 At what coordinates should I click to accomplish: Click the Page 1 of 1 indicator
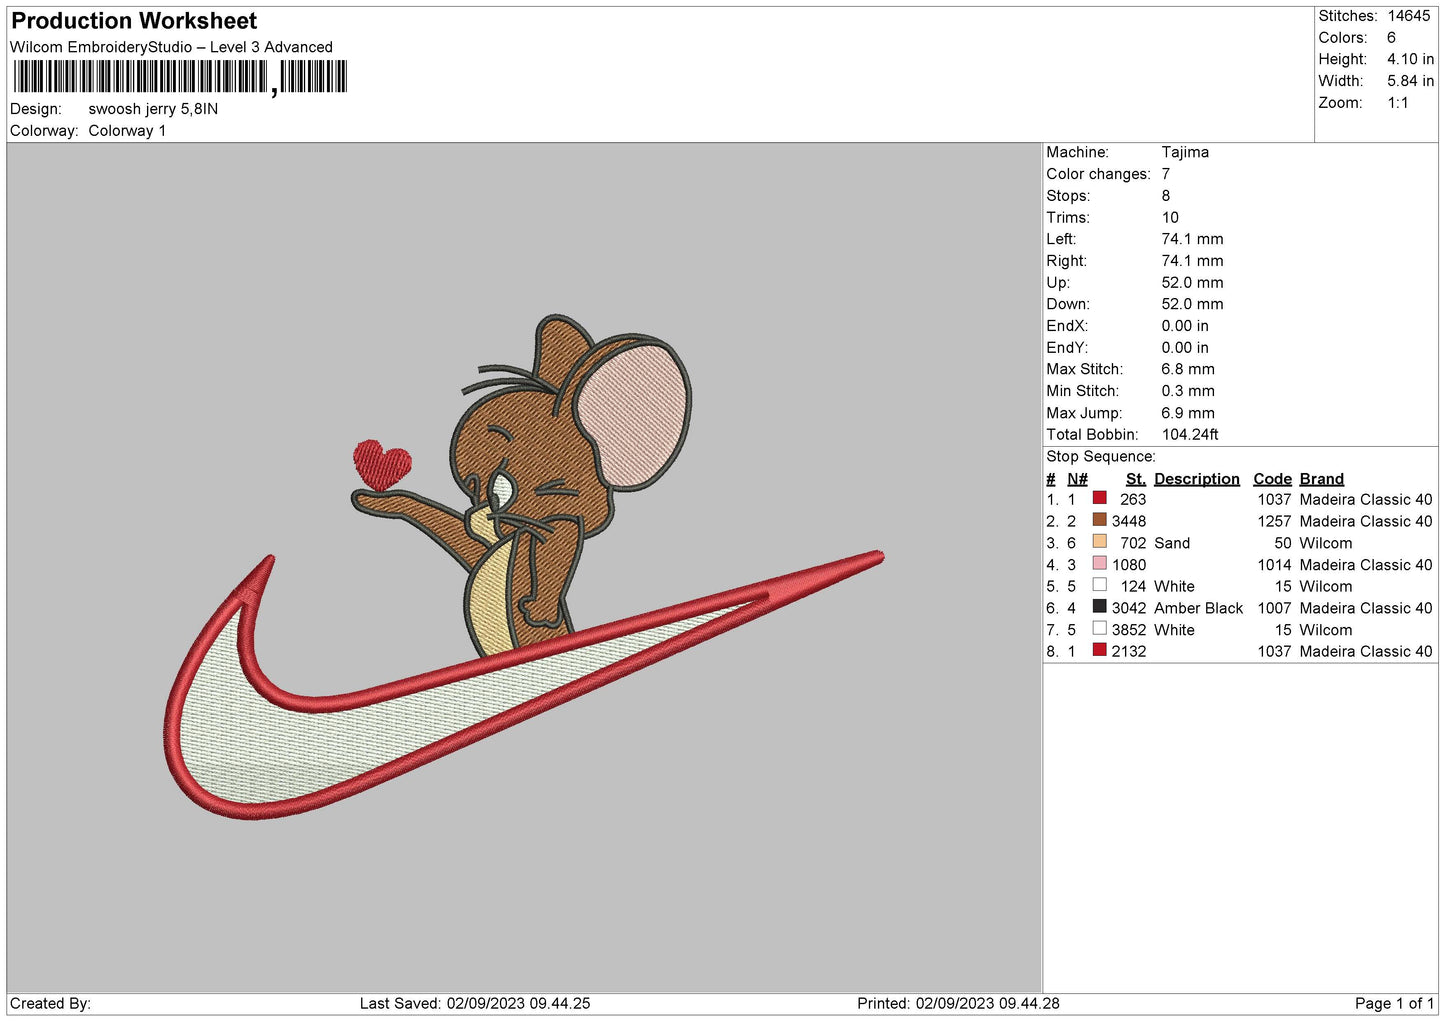point(1394,1003)
